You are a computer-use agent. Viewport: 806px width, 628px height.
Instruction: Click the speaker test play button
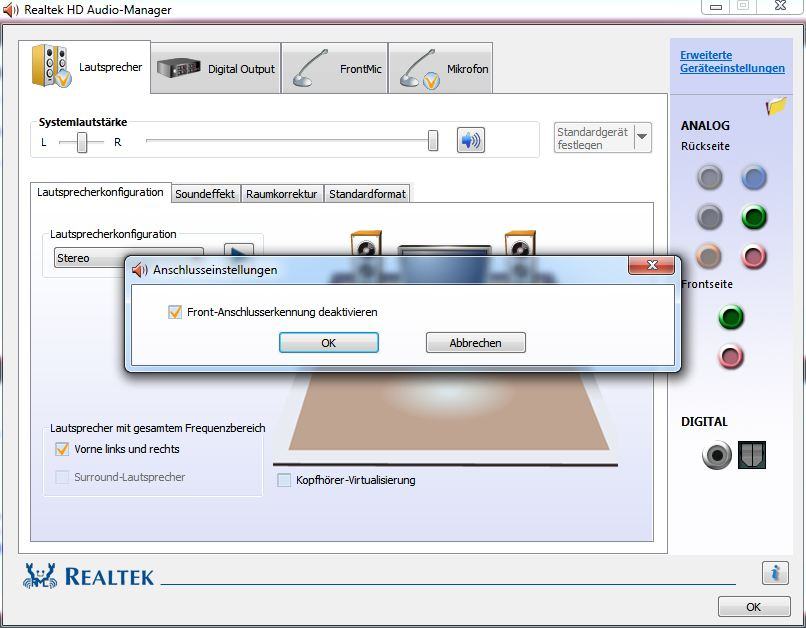pyautogui.click(x=239, y=250)
